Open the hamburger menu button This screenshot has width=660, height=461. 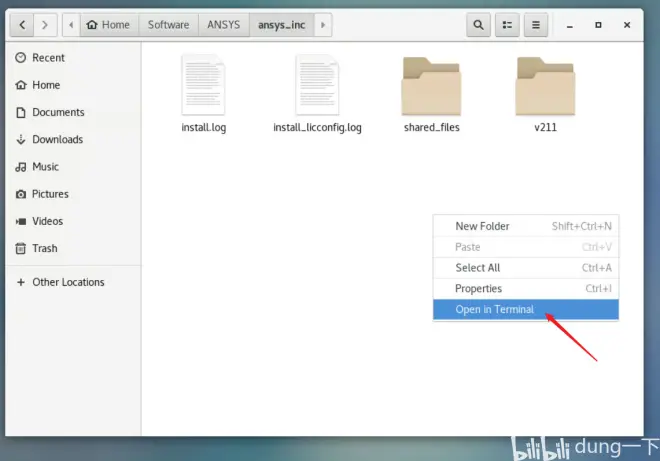click(x=536, y=25)
